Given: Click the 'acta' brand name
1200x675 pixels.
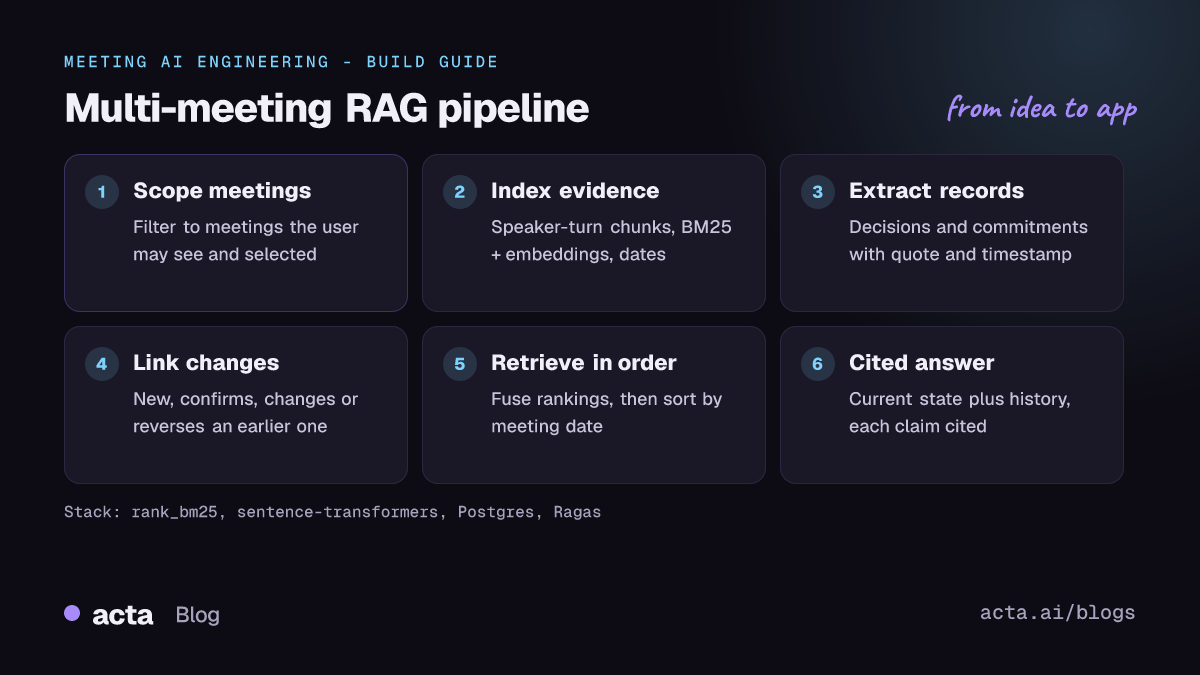Looking at the screenshot, I should coord(122,614).
